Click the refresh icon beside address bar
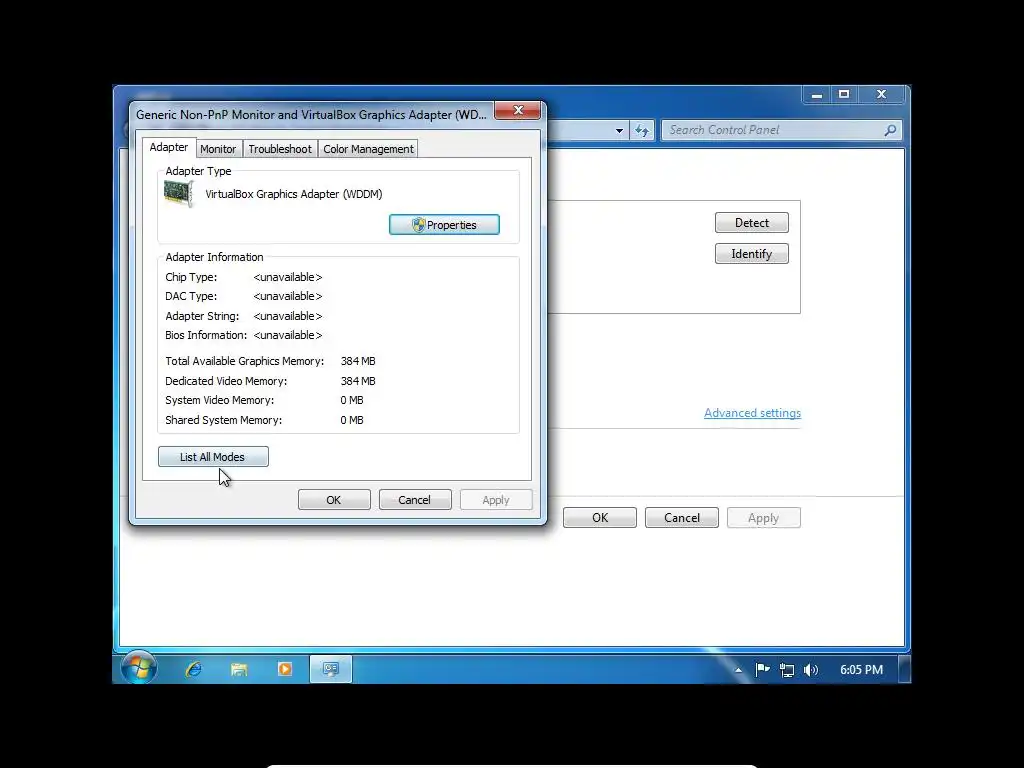 pyautogui.click(x=642, y=130)
